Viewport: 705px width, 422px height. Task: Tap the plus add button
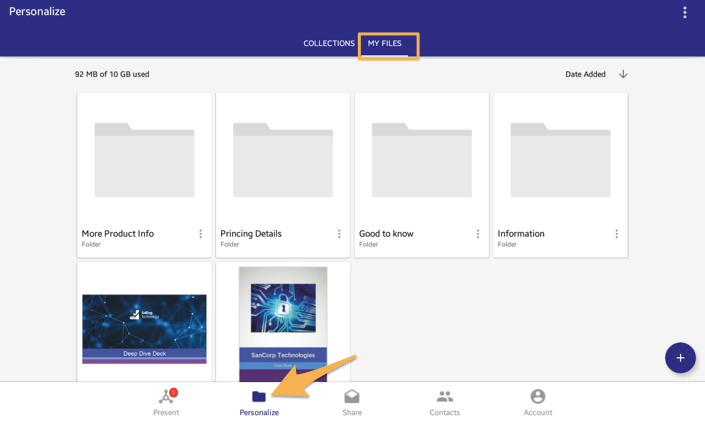(x=680, y=358)
